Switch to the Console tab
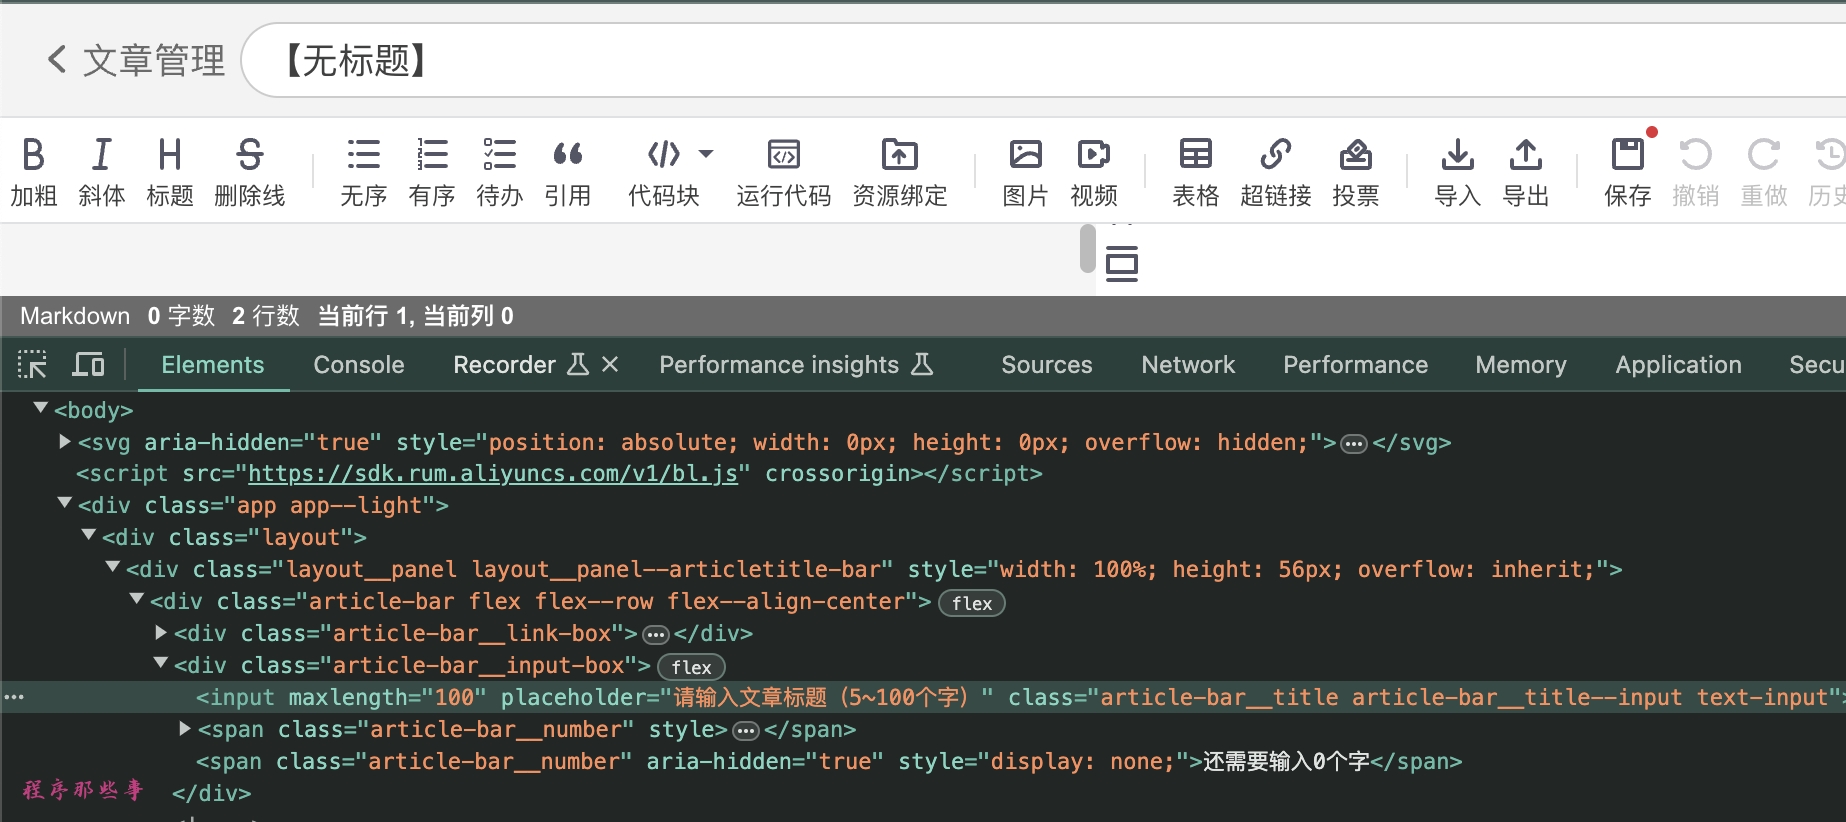Image resolution: width=1846 pixels, height=822 pixels. point(358,365)
